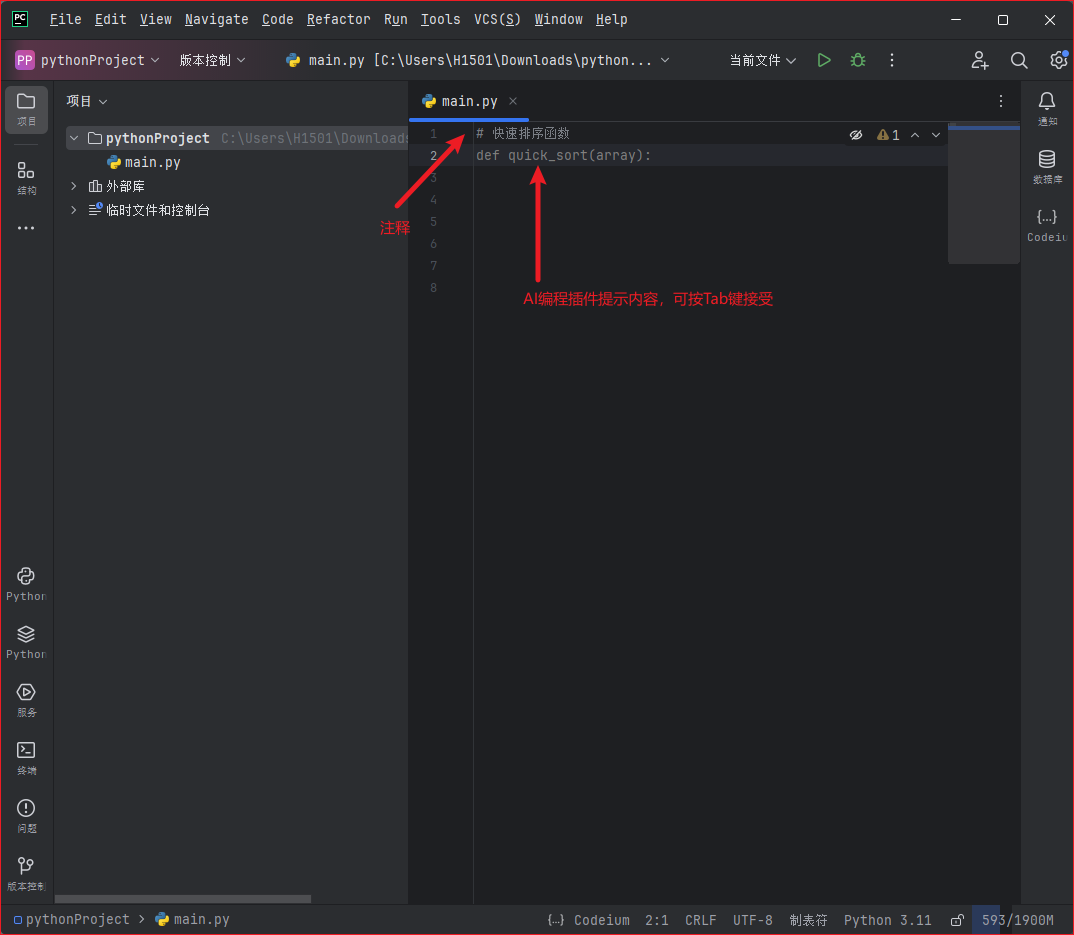Open IDE settings with the gear icon
This screenshot has height=935, width=1074.
pos(1059,60)
